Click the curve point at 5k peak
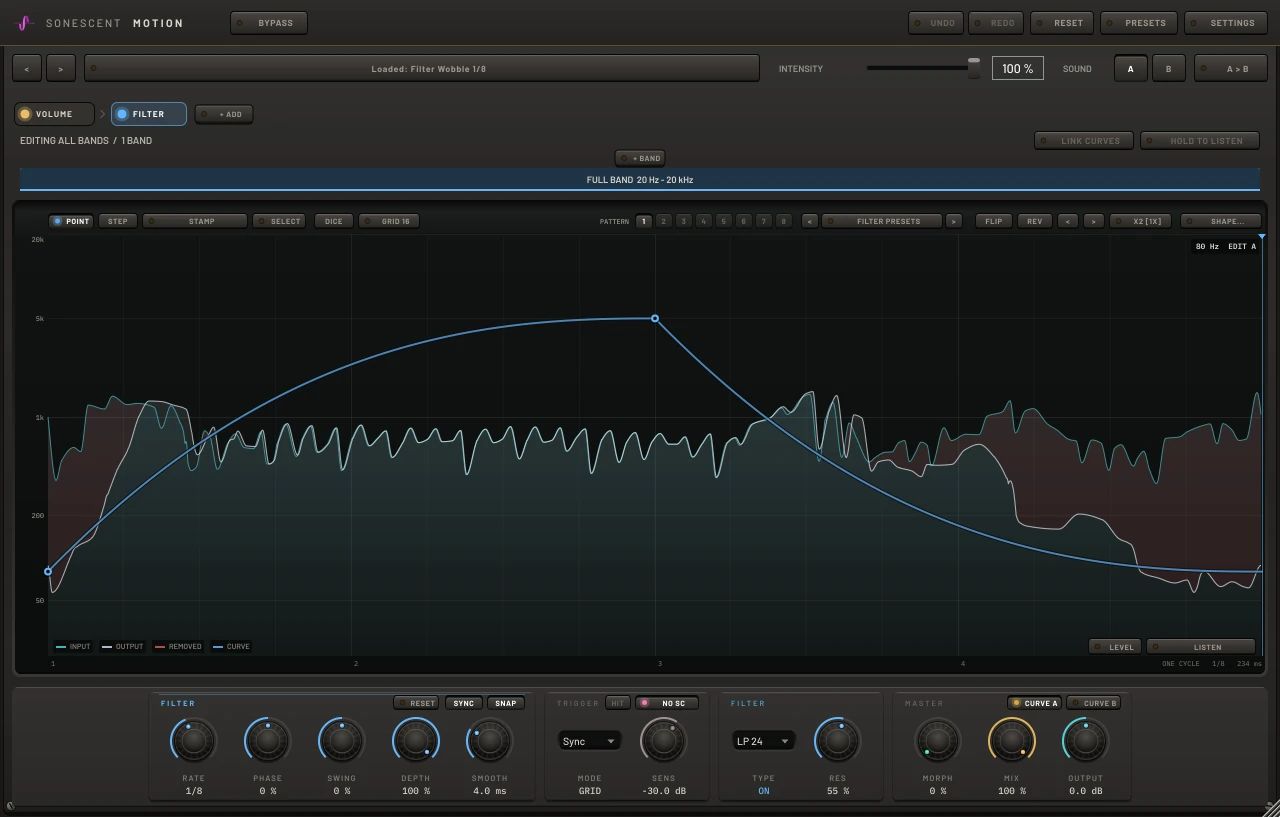Image resolution: width=1280 pixels, height=817 pixels. 655,319
